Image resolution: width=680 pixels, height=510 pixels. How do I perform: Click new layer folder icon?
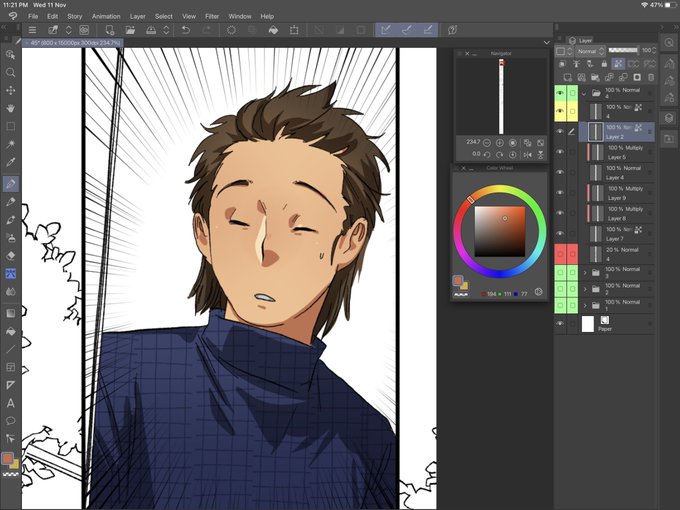(x=595, y=77)
